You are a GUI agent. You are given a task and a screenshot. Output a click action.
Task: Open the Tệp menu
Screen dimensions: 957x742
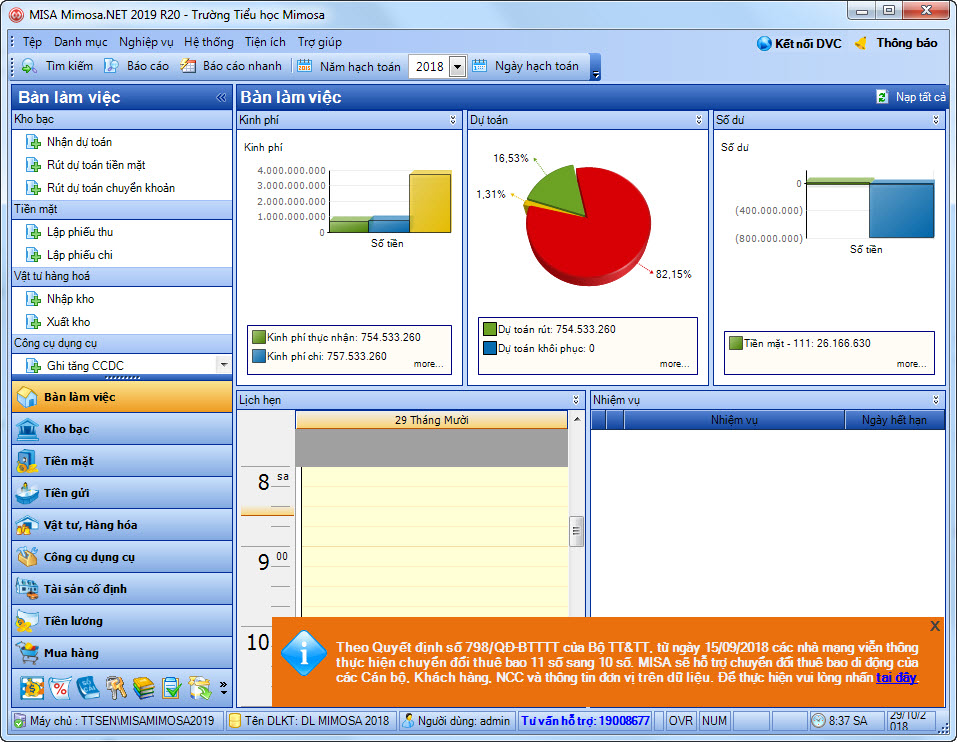(32, 42)
